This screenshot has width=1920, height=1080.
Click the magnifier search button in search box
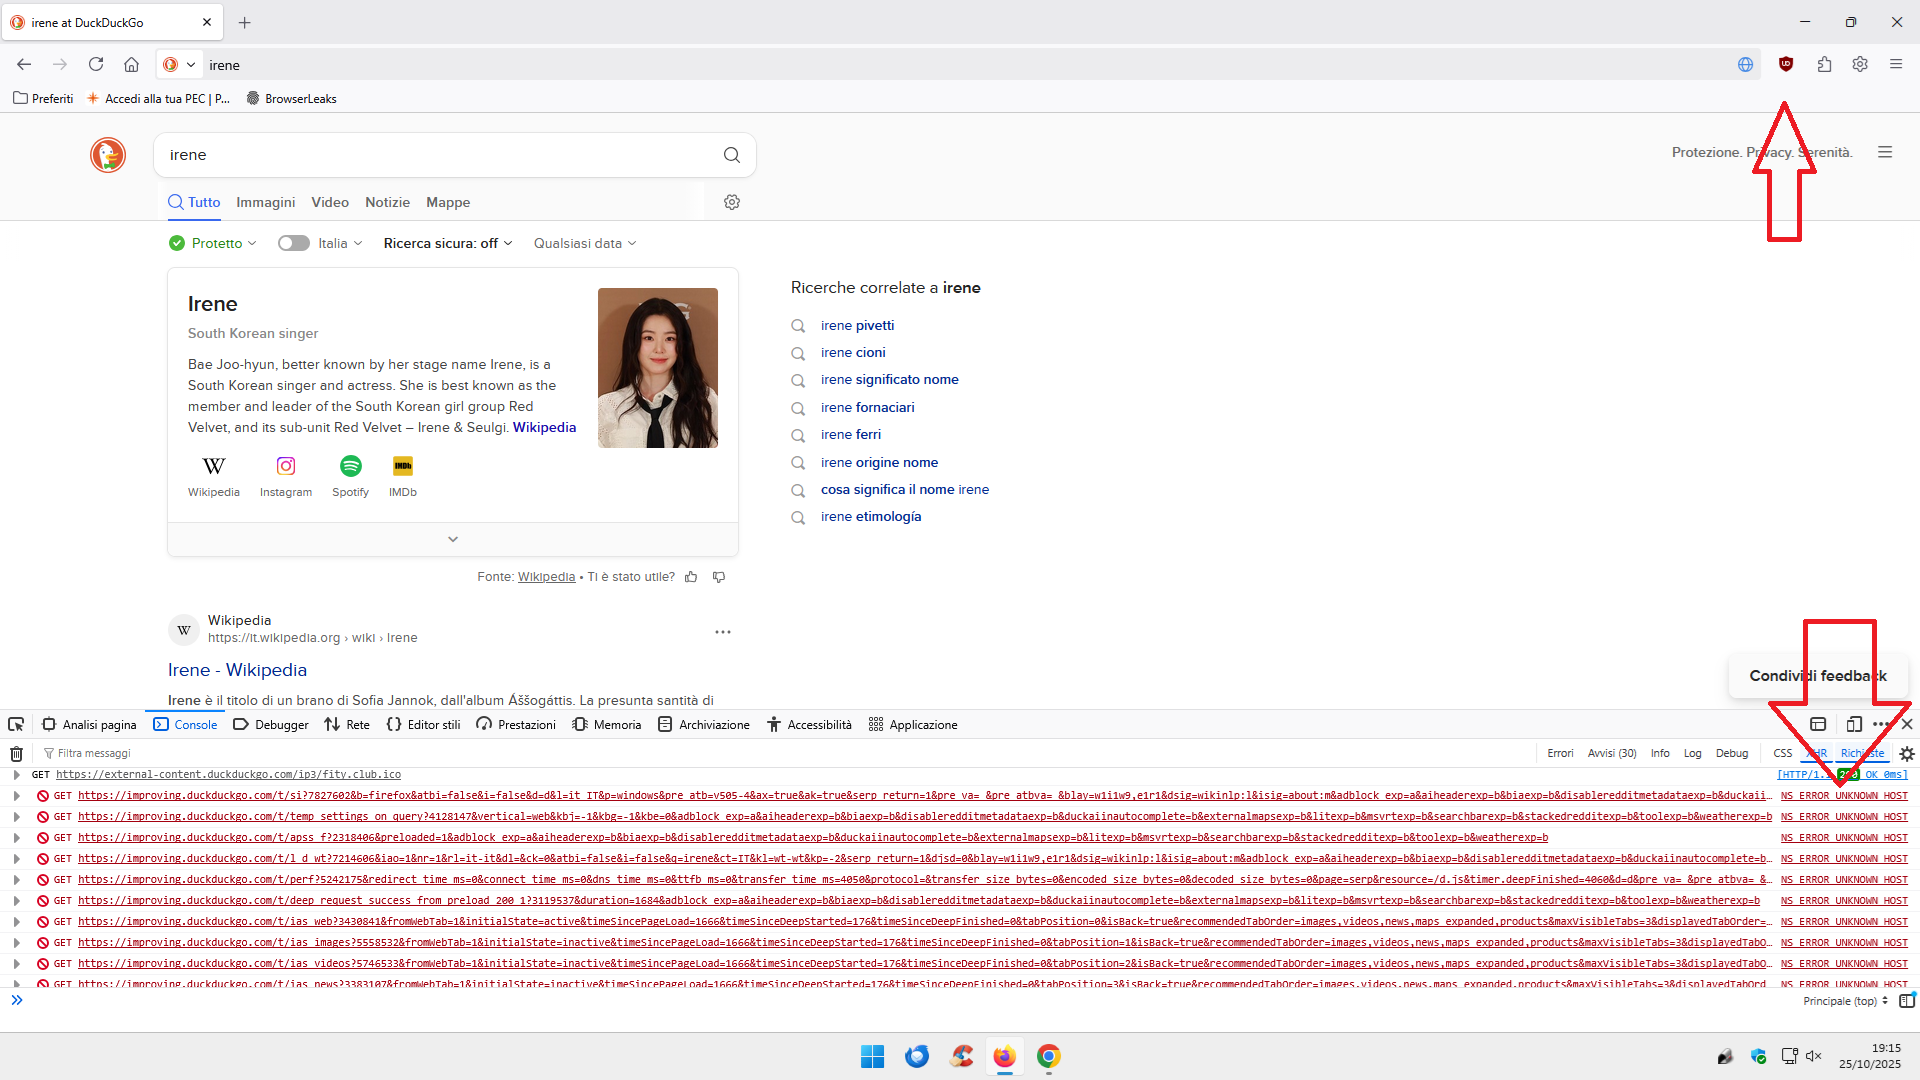coord(732,155)
